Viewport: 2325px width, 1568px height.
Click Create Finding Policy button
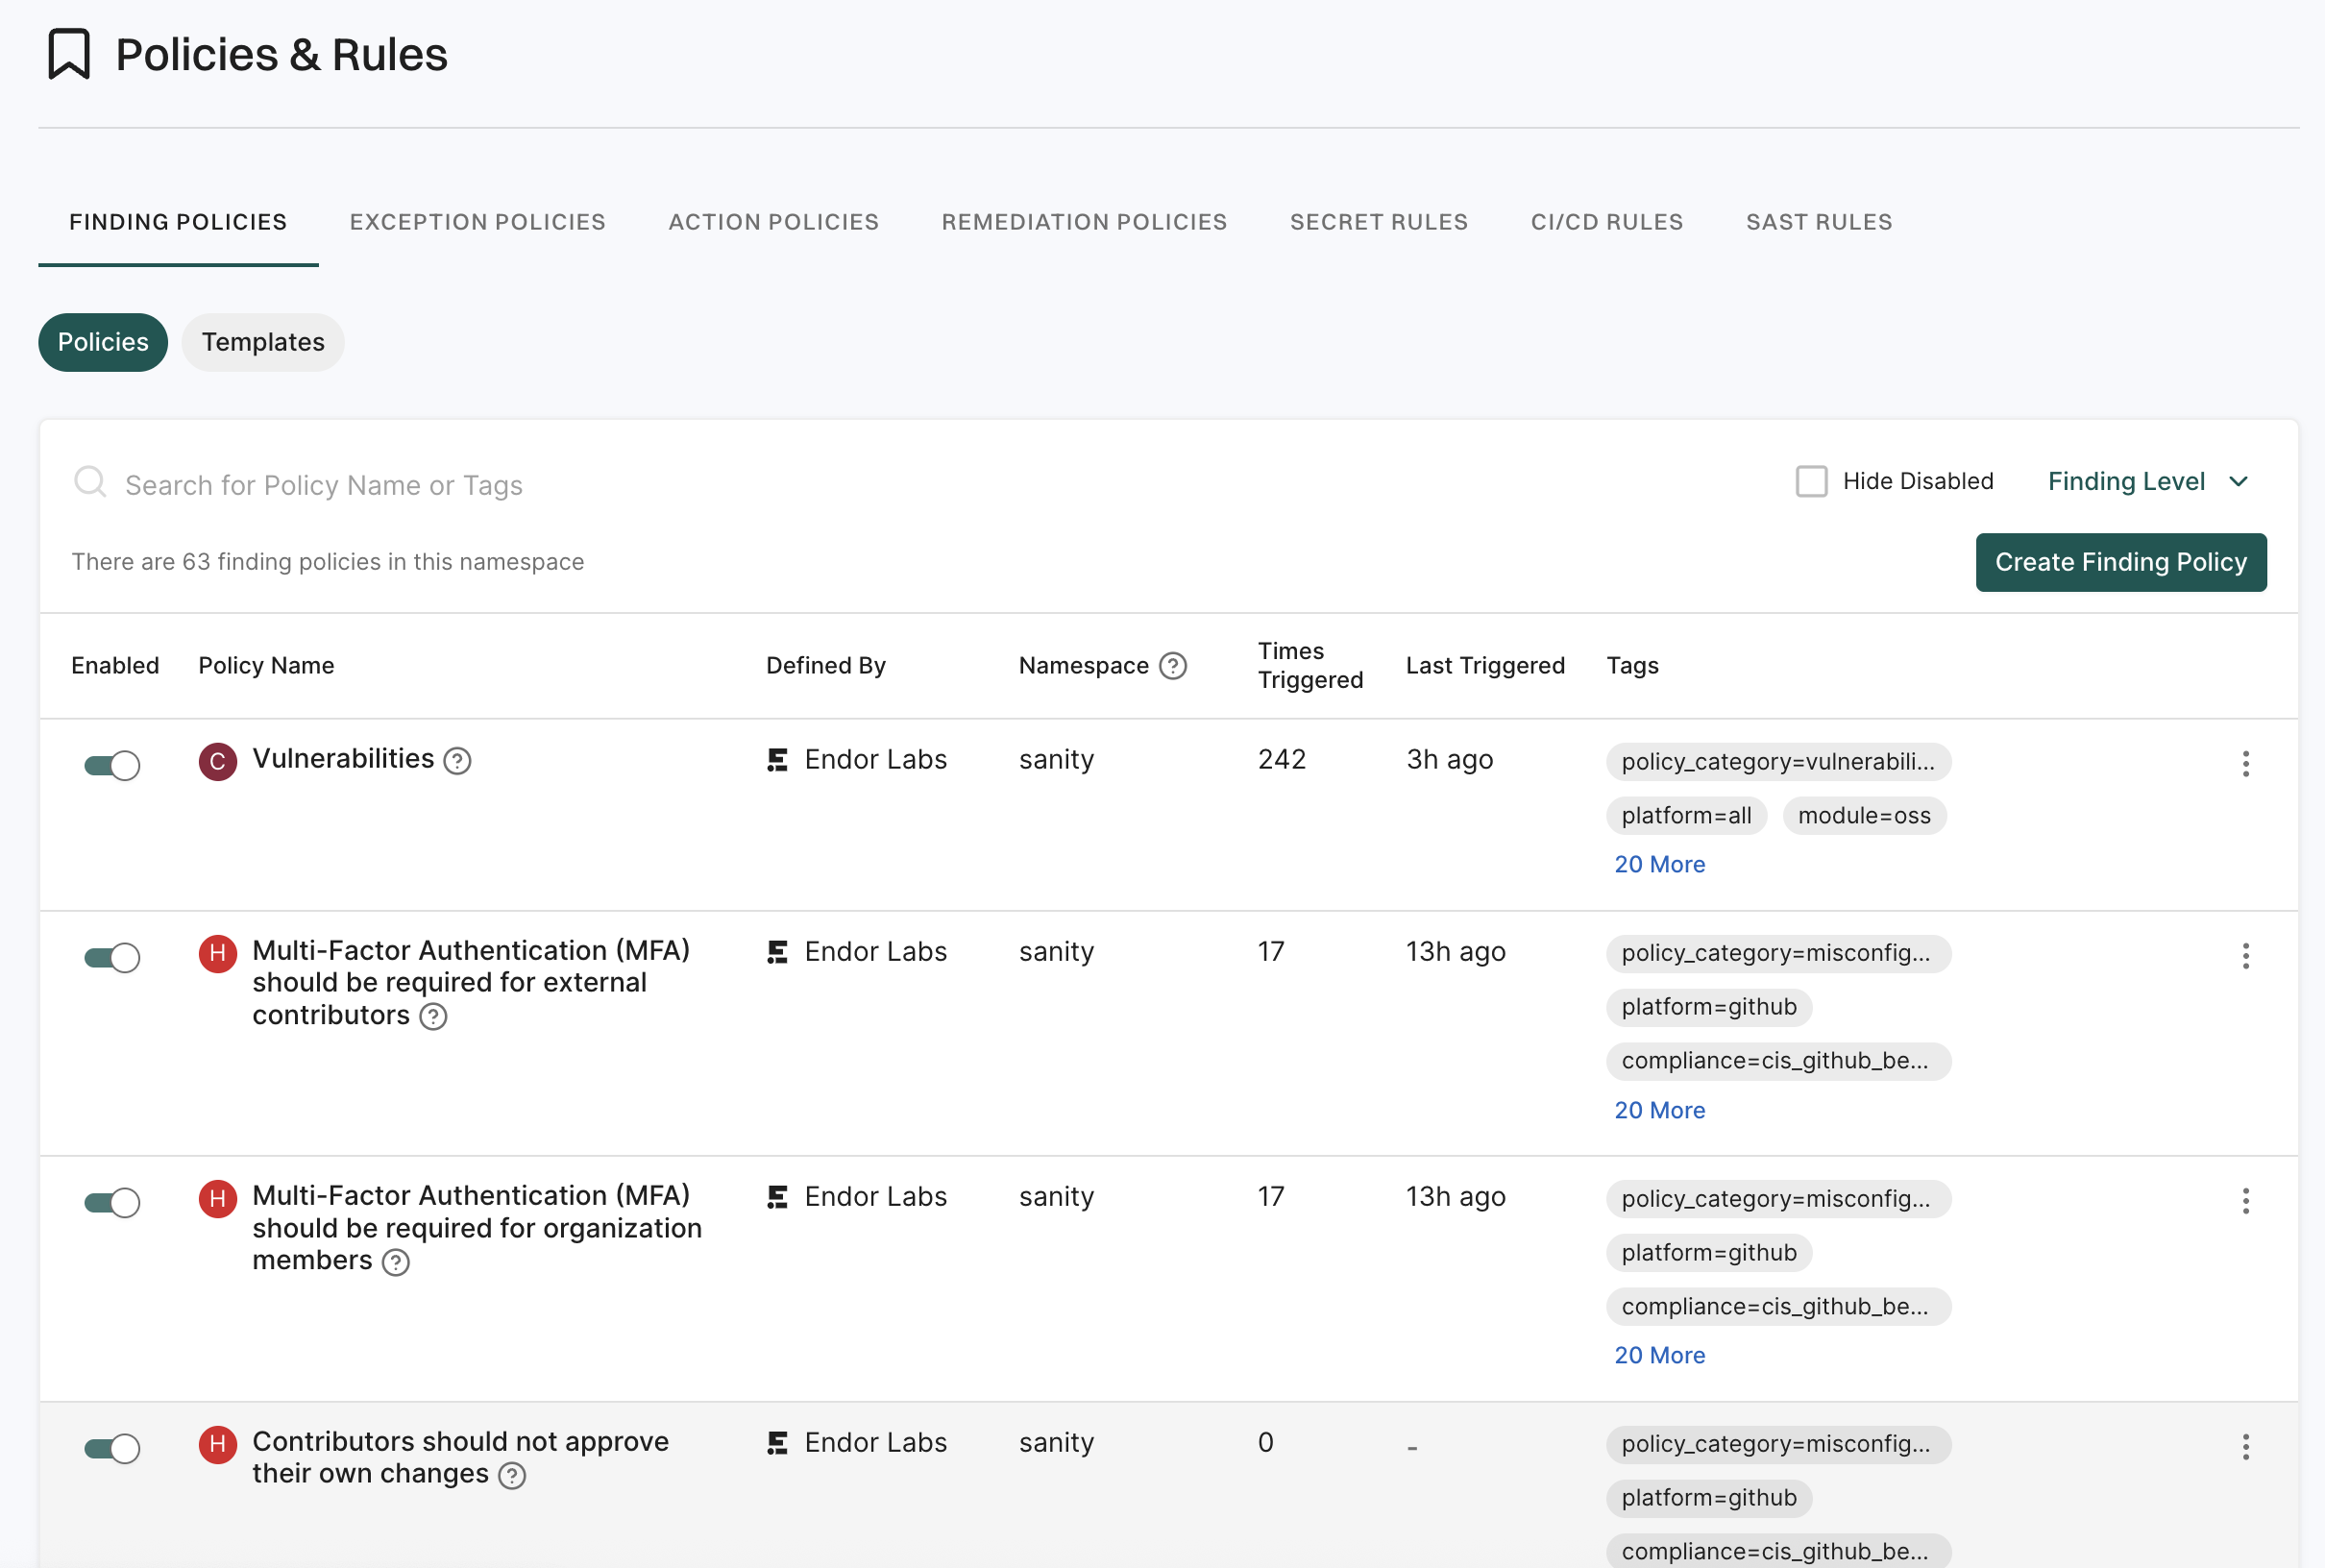pos(2121,563)
